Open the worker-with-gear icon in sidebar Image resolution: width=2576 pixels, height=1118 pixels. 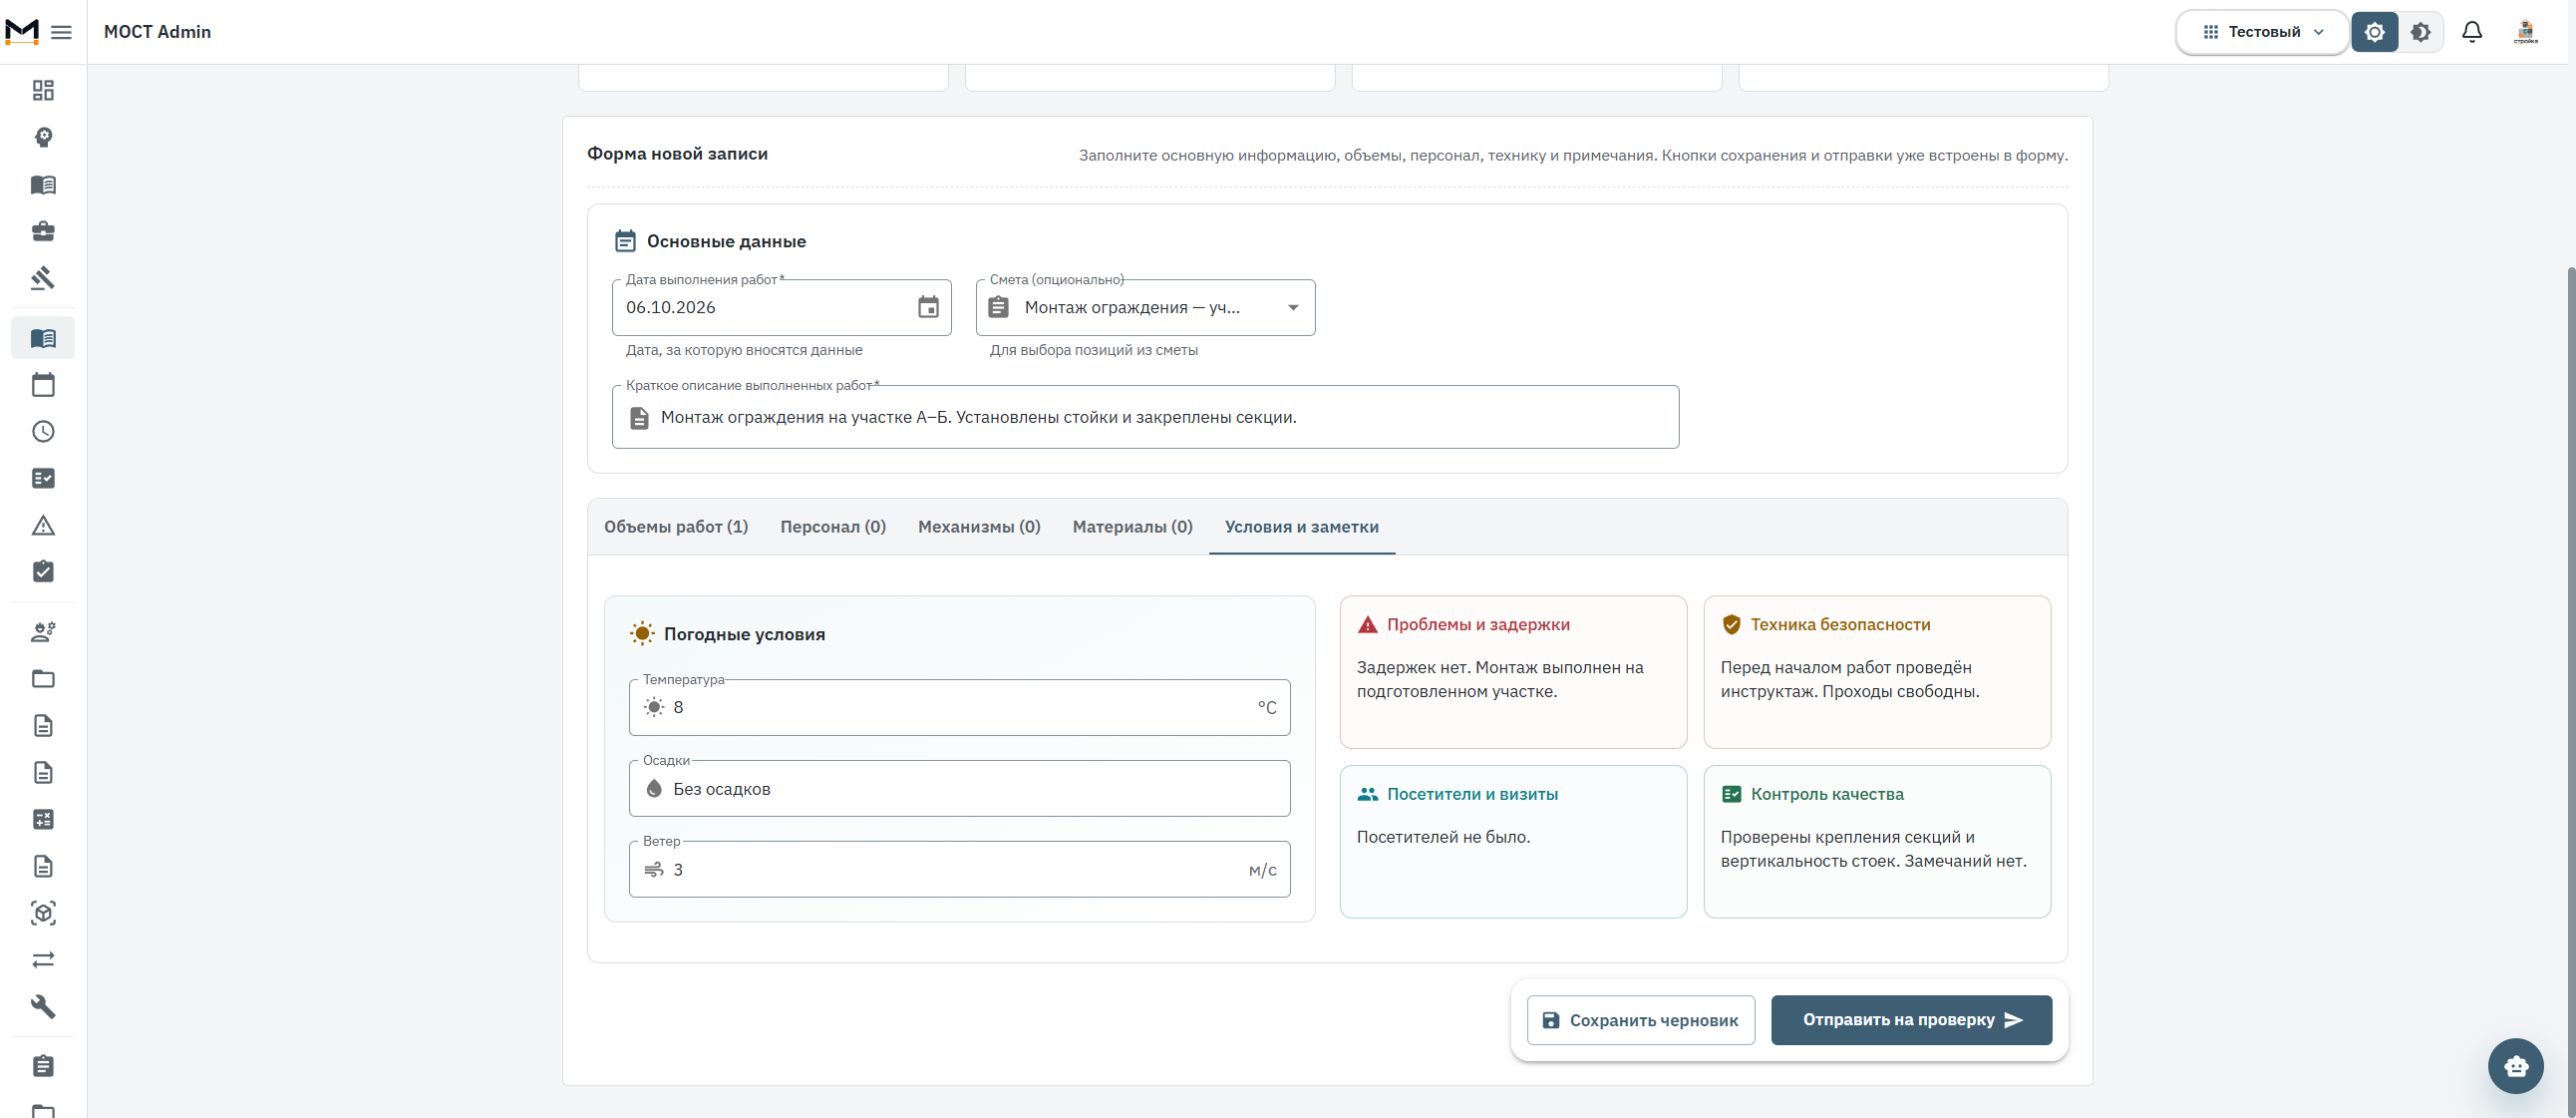tap(43, 632)
